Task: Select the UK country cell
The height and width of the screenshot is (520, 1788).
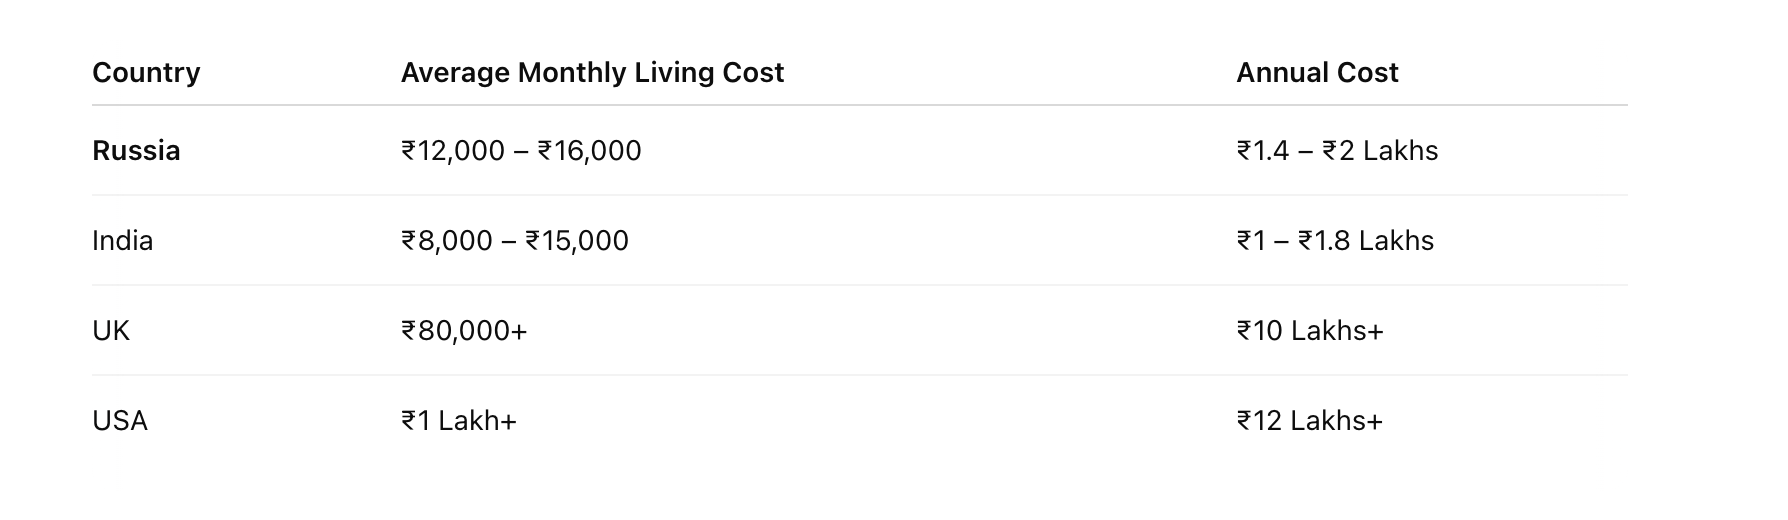Action: (111, 331)
